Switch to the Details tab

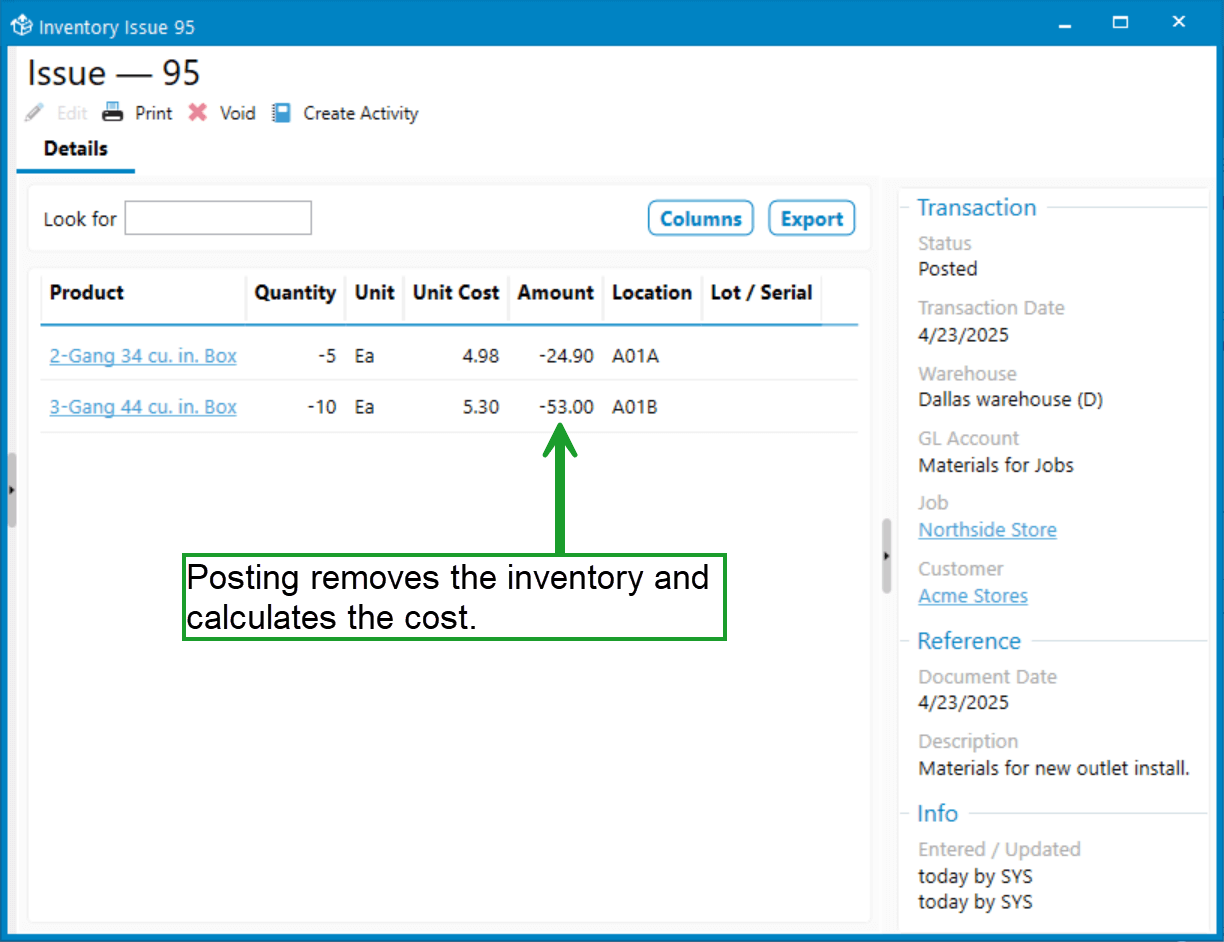click(x=76, y=149)
